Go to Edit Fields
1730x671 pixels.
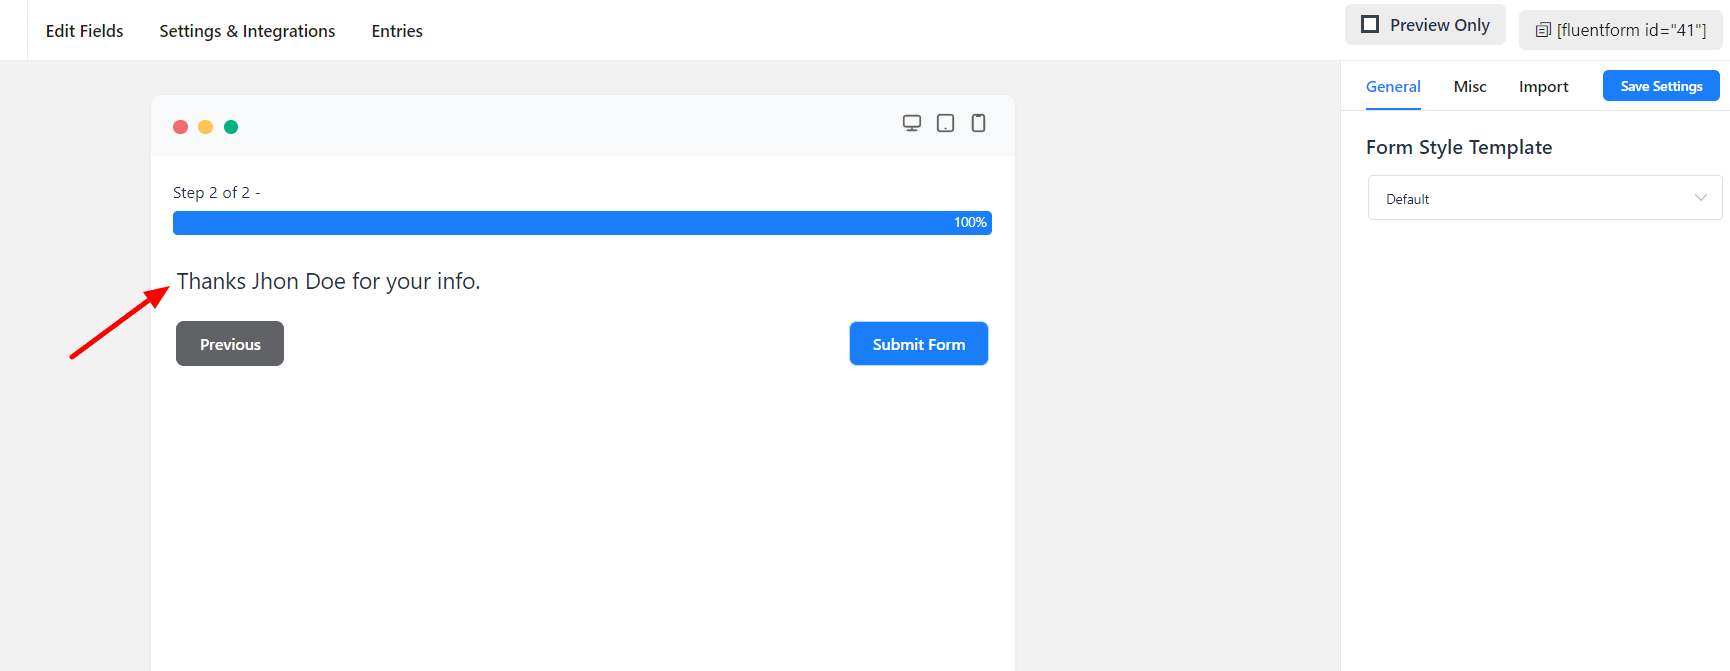click(85, 31)
